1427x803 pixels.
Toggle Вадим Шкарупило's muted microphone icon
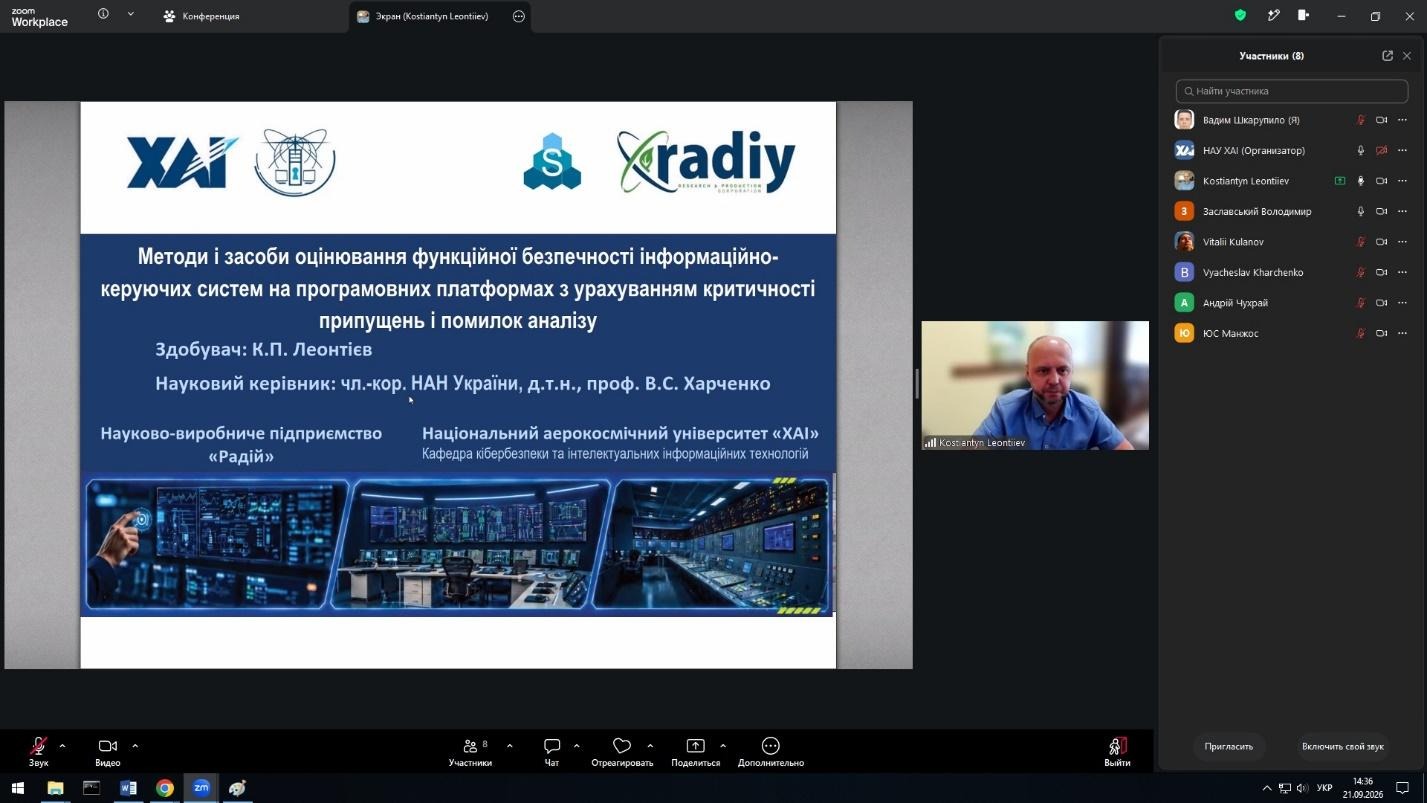coord(1360,120)
